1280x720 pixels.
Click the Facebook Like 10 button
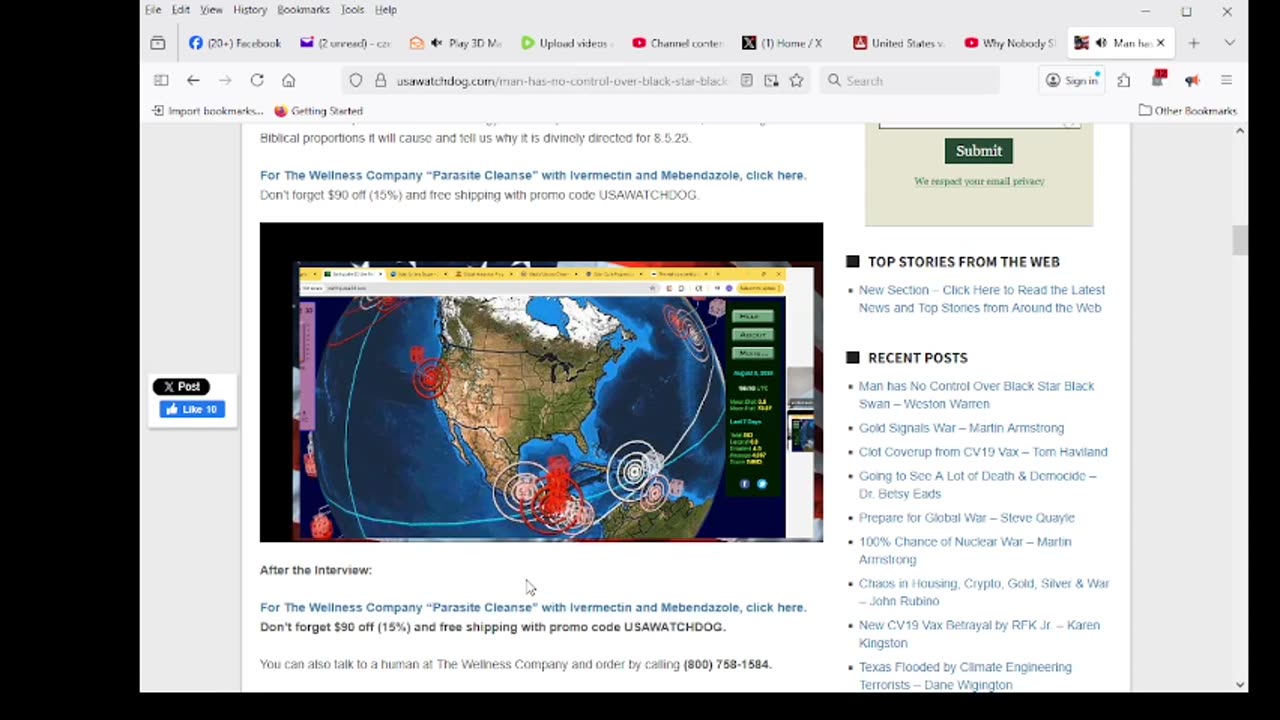[192, 409]
